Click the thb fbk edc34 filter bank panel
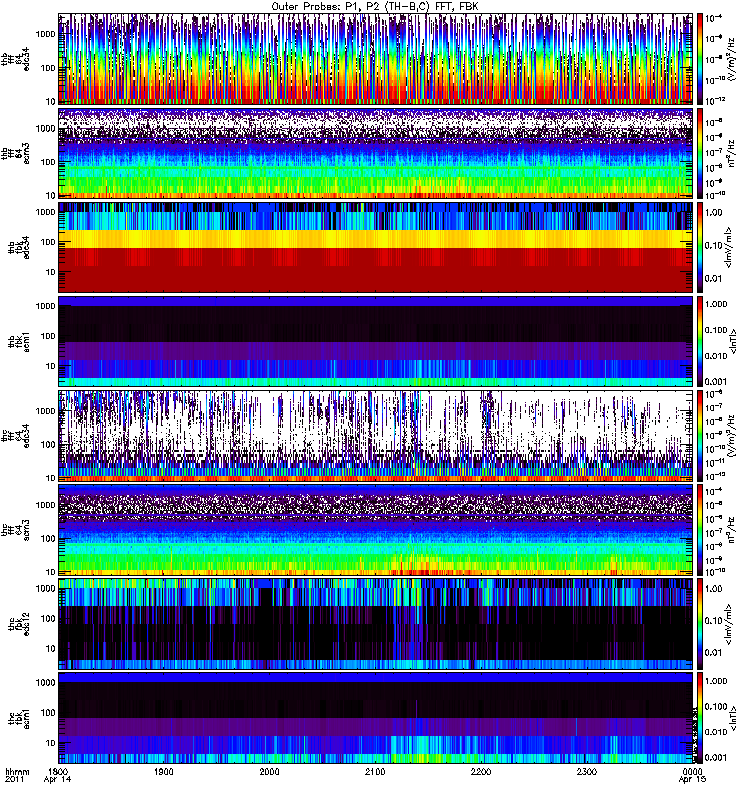 coord(376,247)
